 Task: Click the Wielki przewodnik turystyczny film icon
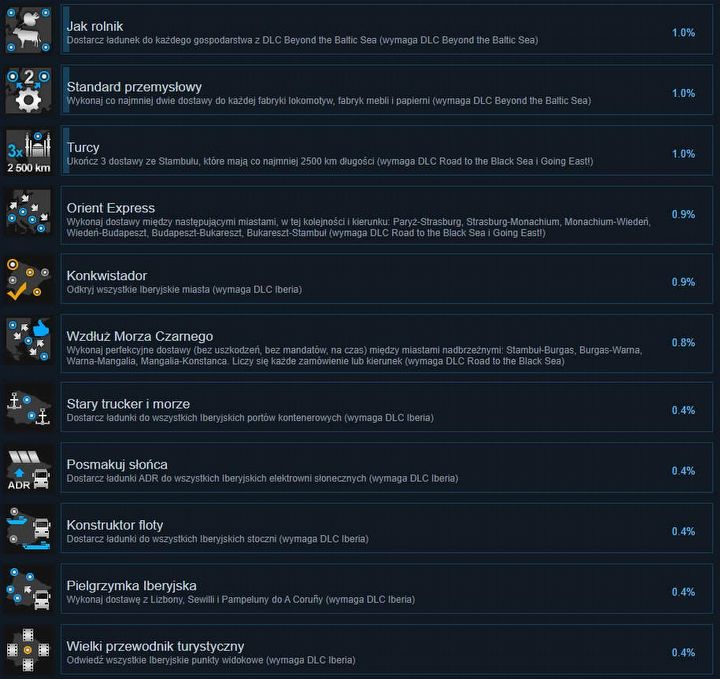pyautogui.click(x=28, y=650)
